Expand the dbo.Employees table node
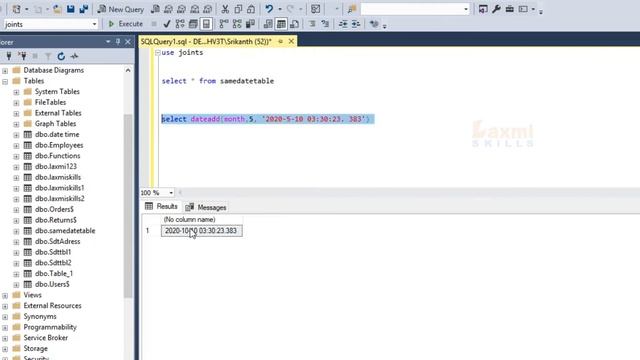Viewport: 640px width, 360px height. click(16, 146)
